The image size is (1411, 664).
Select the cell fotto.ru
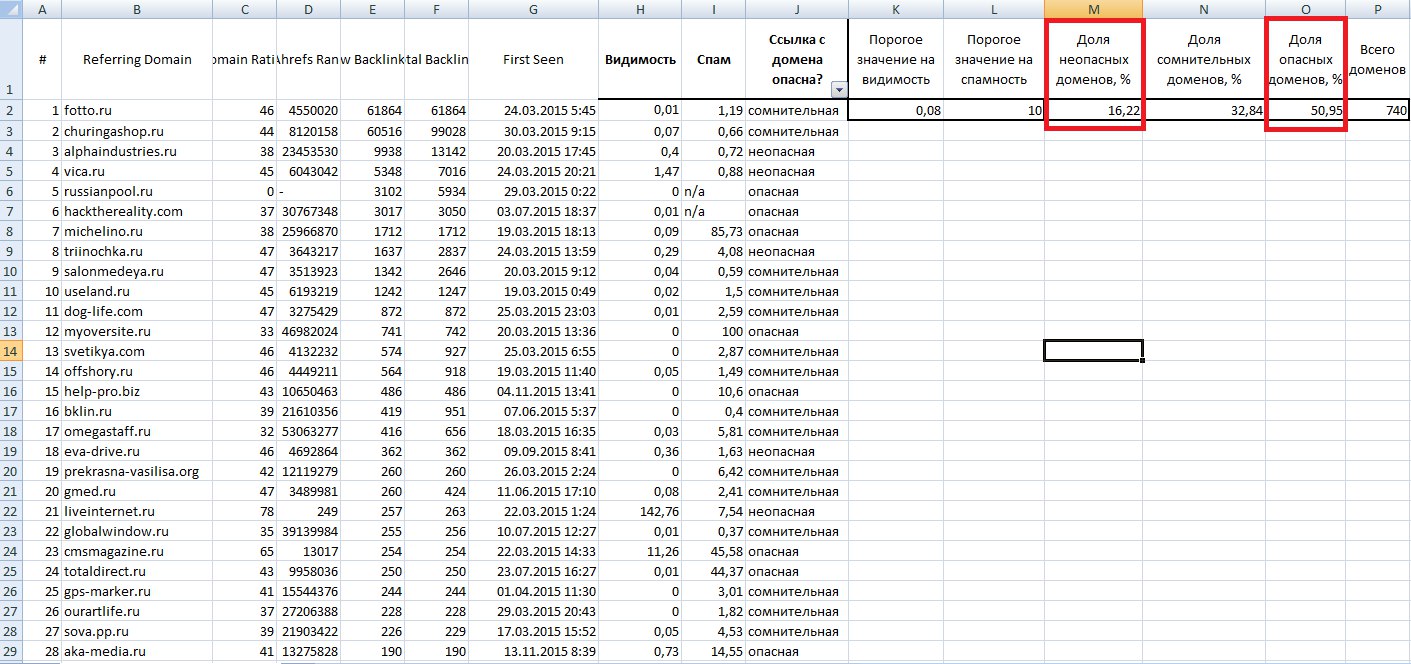click(136, 111)
